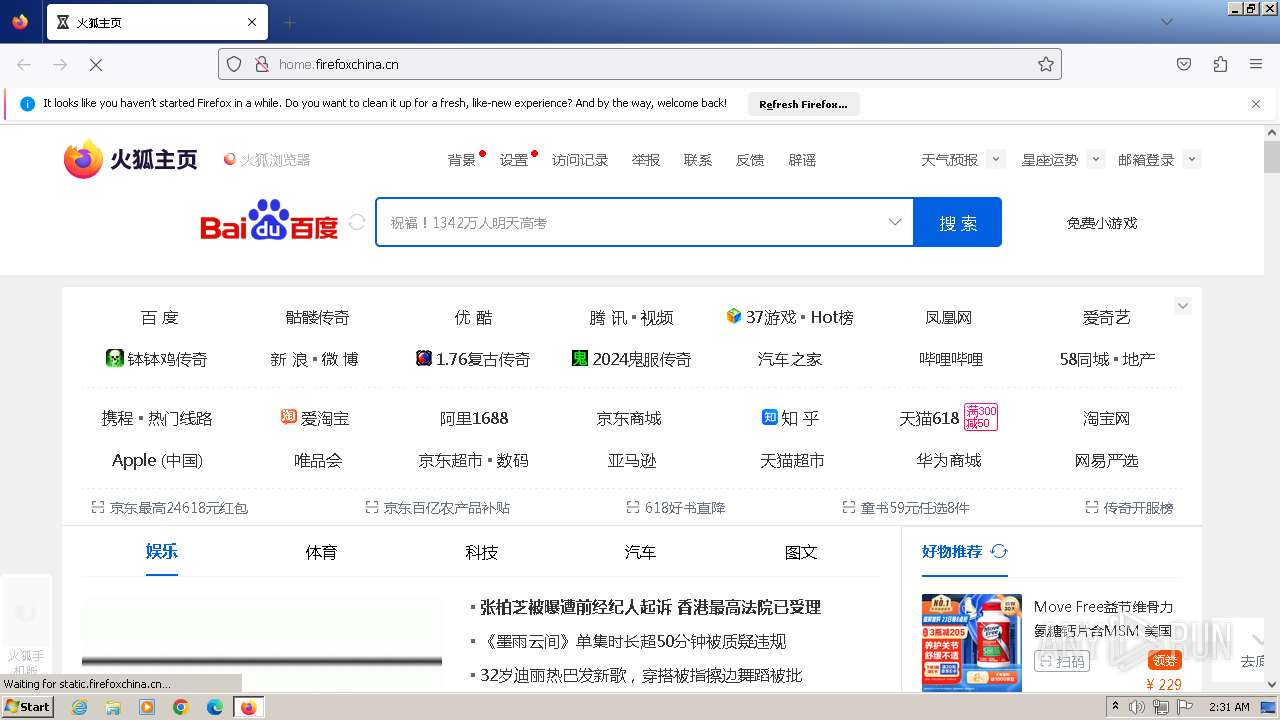This screenshot has width=1280, height=720.
Task: Click the List all tabs arrow
Action: [1167, 22]
